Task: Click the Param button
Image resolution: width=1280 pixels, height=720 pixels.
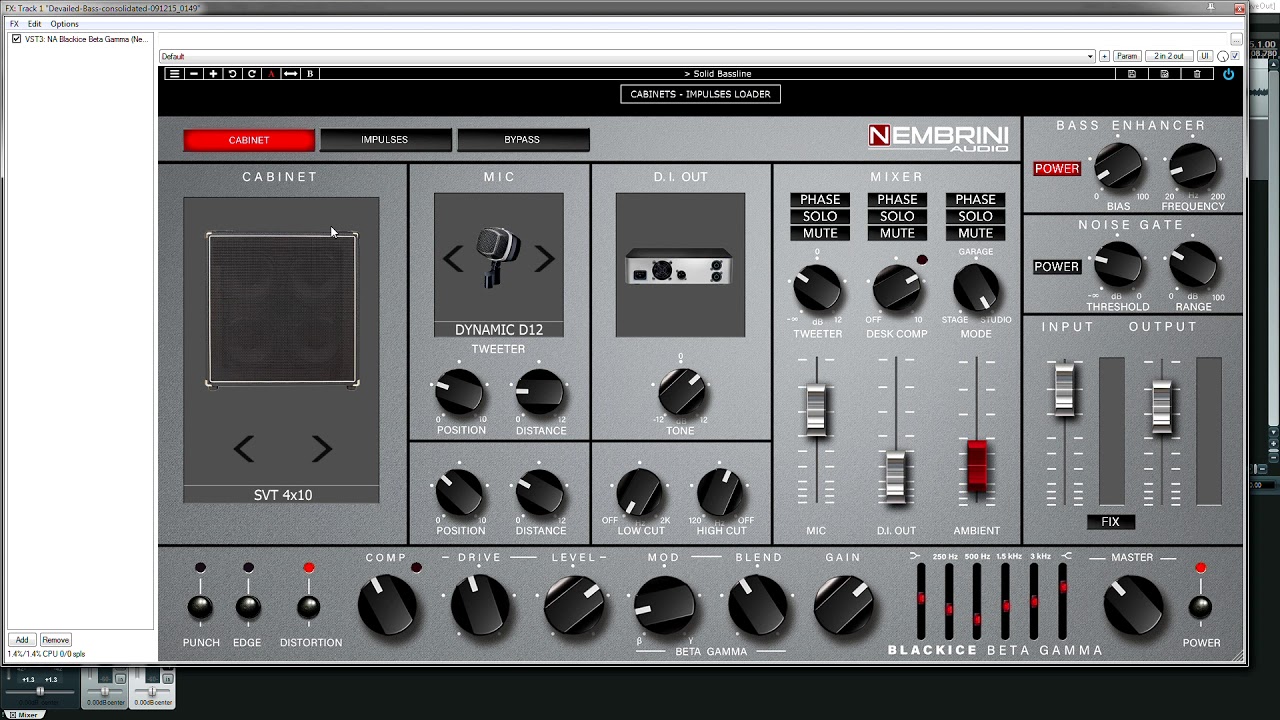Action: click(1127, 56)
